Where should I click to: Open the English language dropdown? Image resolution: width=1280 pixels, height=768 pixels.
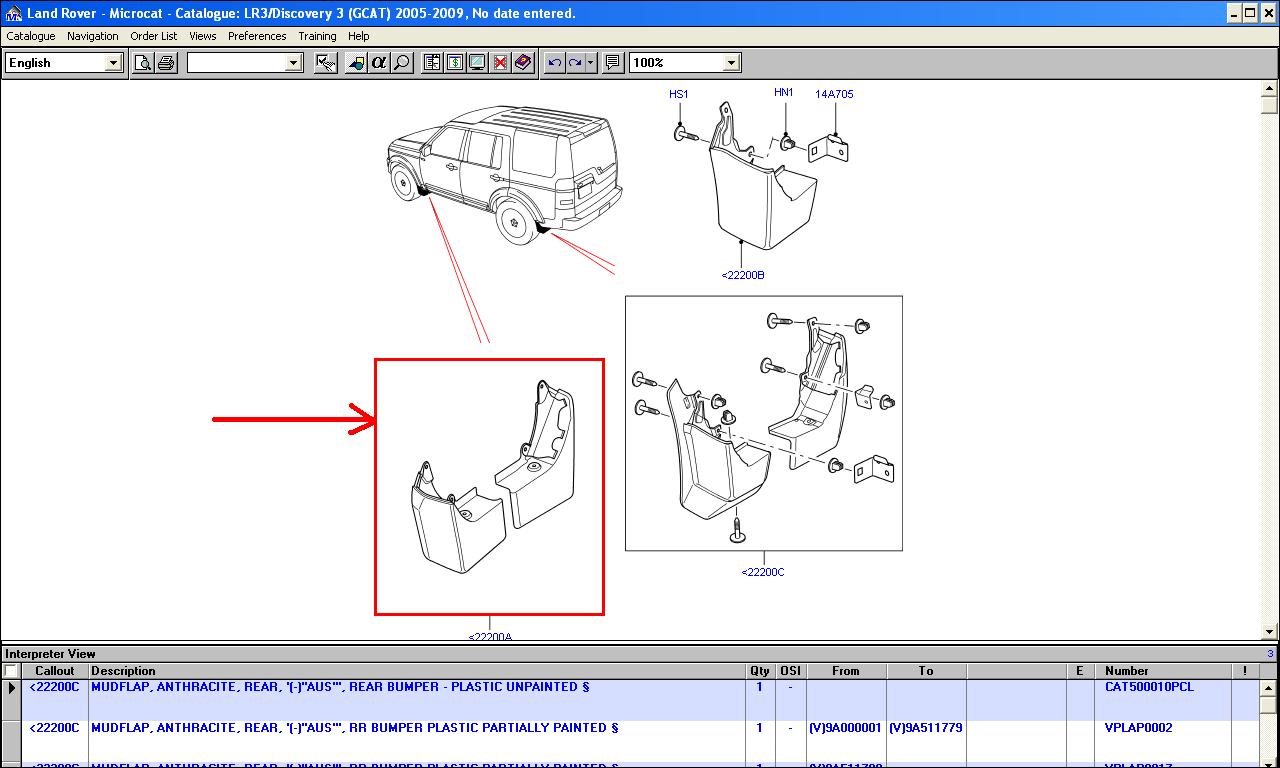point(113,63)
